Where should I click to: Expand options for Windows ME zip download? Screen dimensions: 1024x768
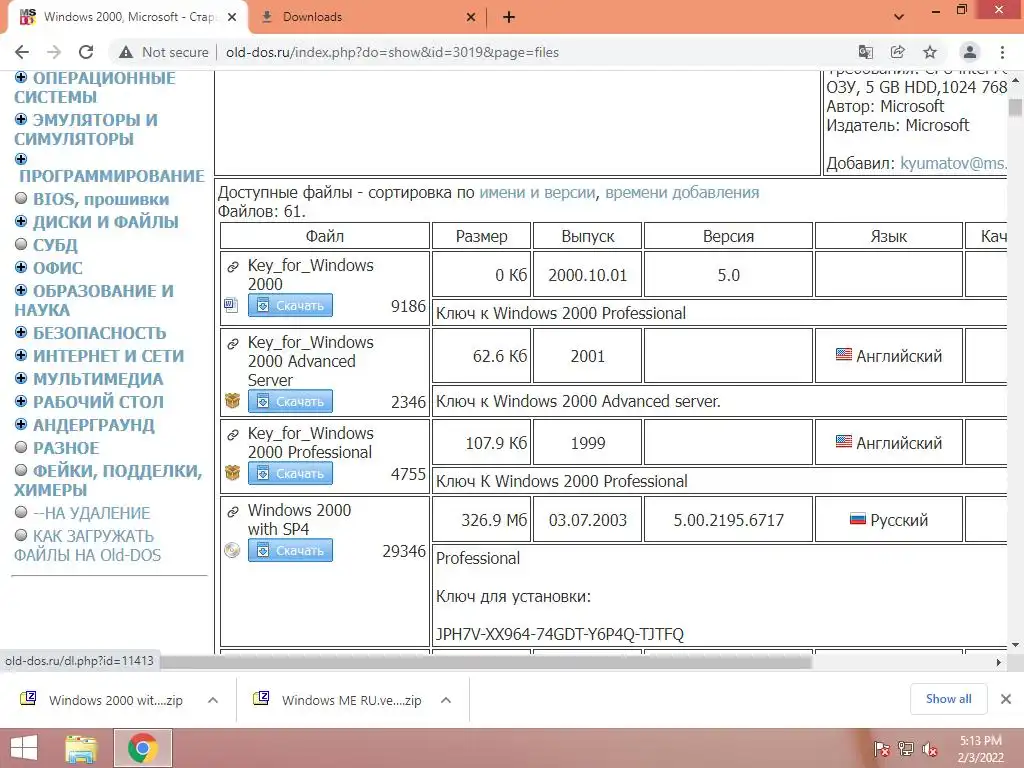coord(446,700)
